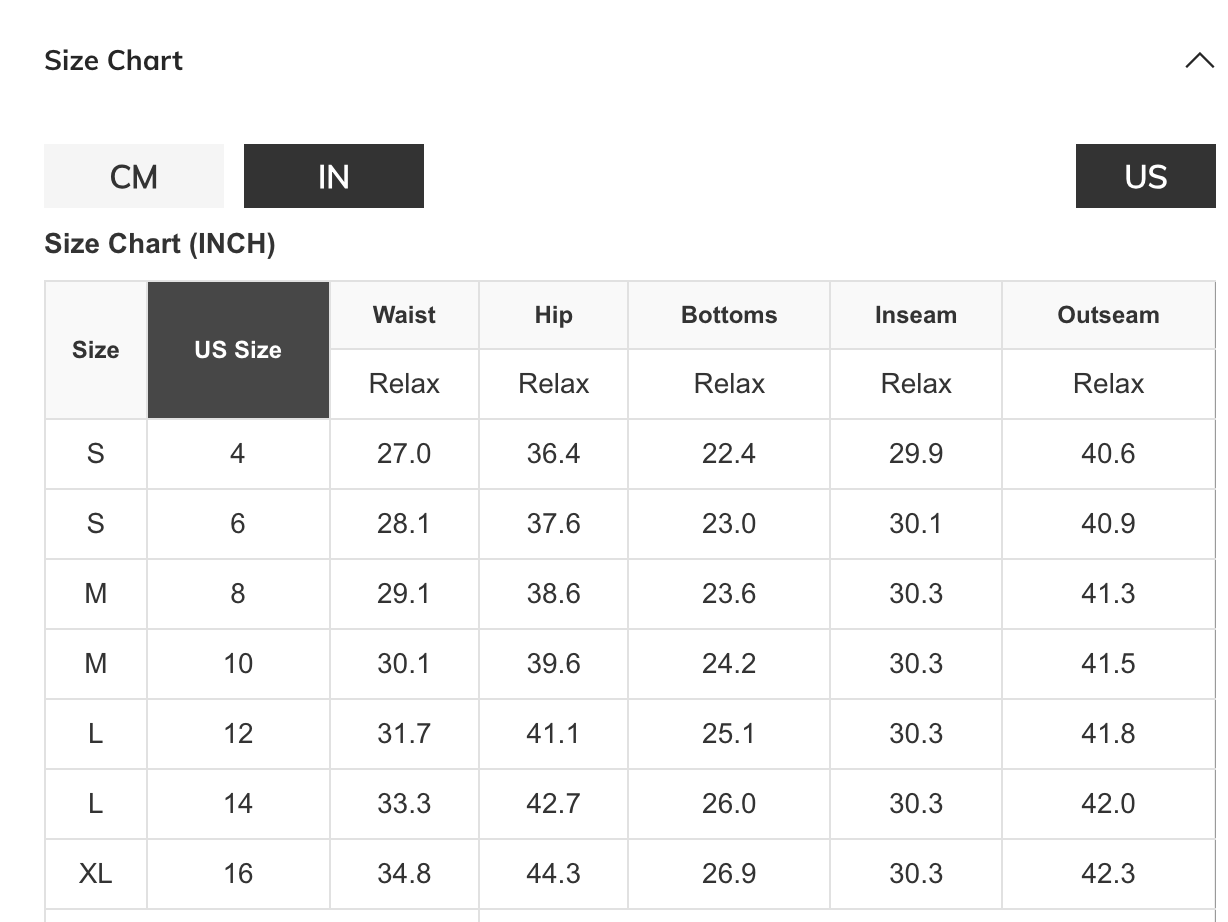The width and height of the screenshot is (1228, 922).
Task: Click the XL size label
Action: click(96, 874)
